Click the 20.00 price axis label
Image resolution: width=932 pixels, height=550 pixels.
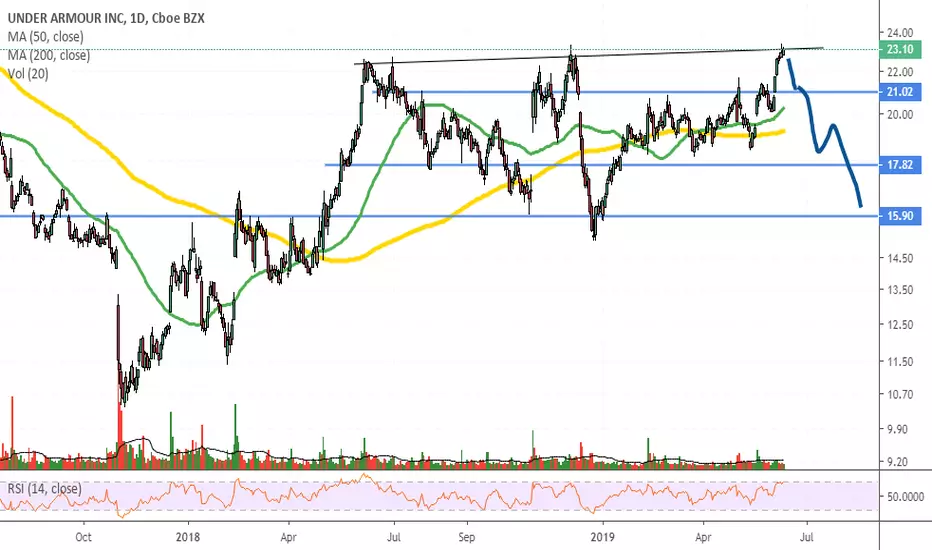point(899,115)
